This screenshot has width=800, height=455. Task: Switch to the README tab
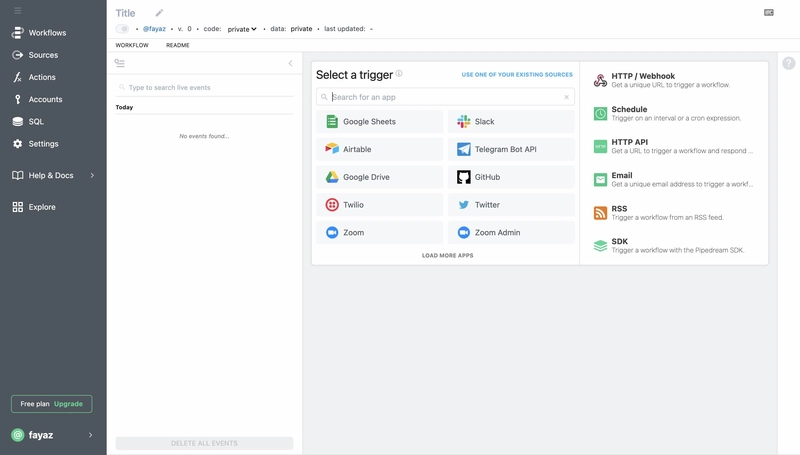click(x=178, y=45)
